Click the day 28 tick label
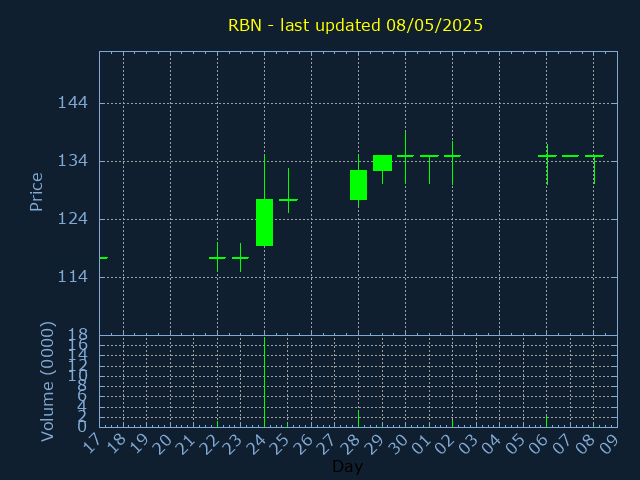The width and height of the screenshot is (640, 480). pos(350,443)
